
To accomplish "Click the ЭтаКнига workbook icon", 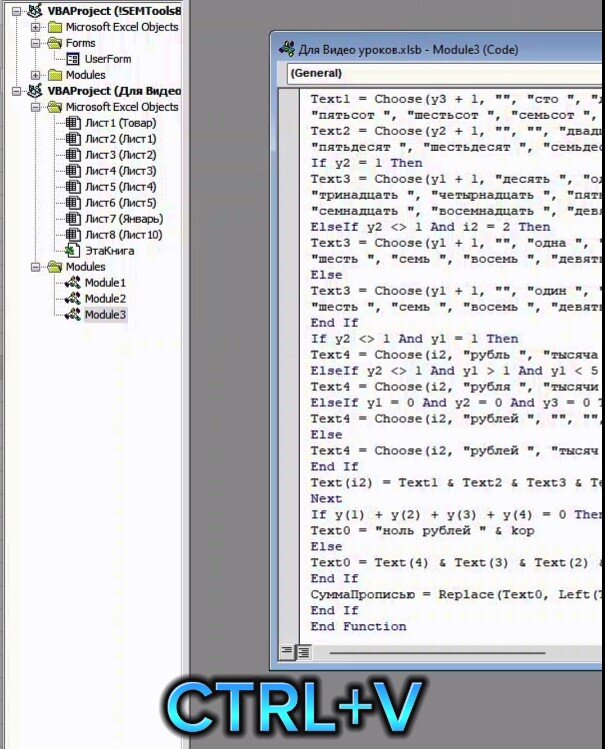I will pos(73,251).
